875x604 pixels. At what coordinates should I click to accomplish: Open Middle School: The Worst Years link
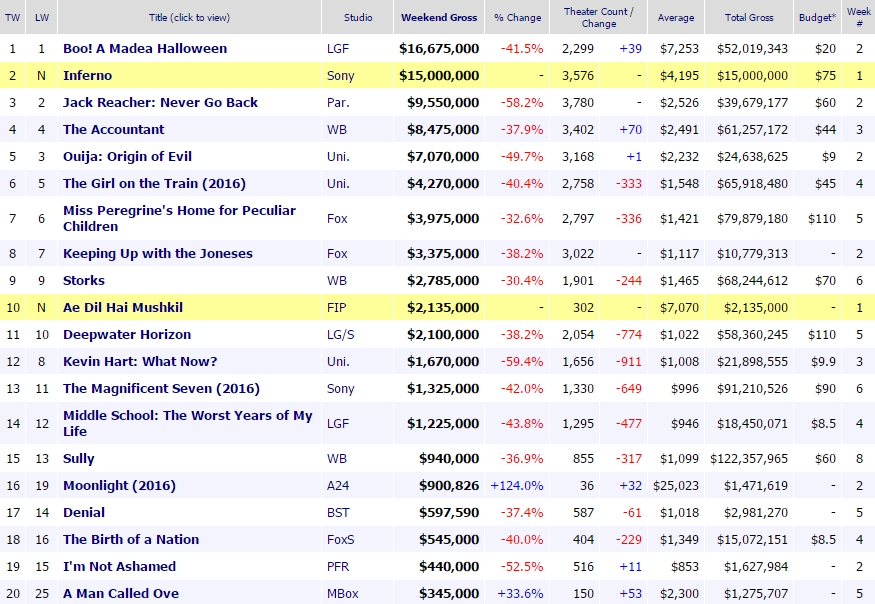pyautogui.click(x=188, y=423)
